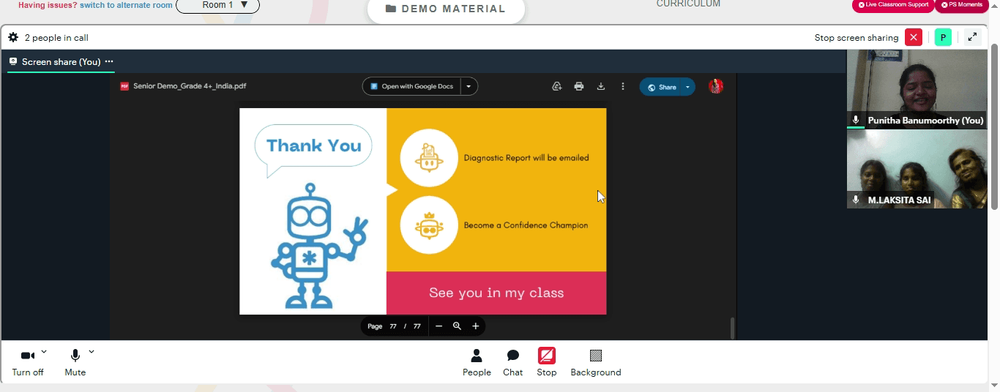Click page right-side scrollbar
The width and height of the screenshot is (1000, 392).
995,126
